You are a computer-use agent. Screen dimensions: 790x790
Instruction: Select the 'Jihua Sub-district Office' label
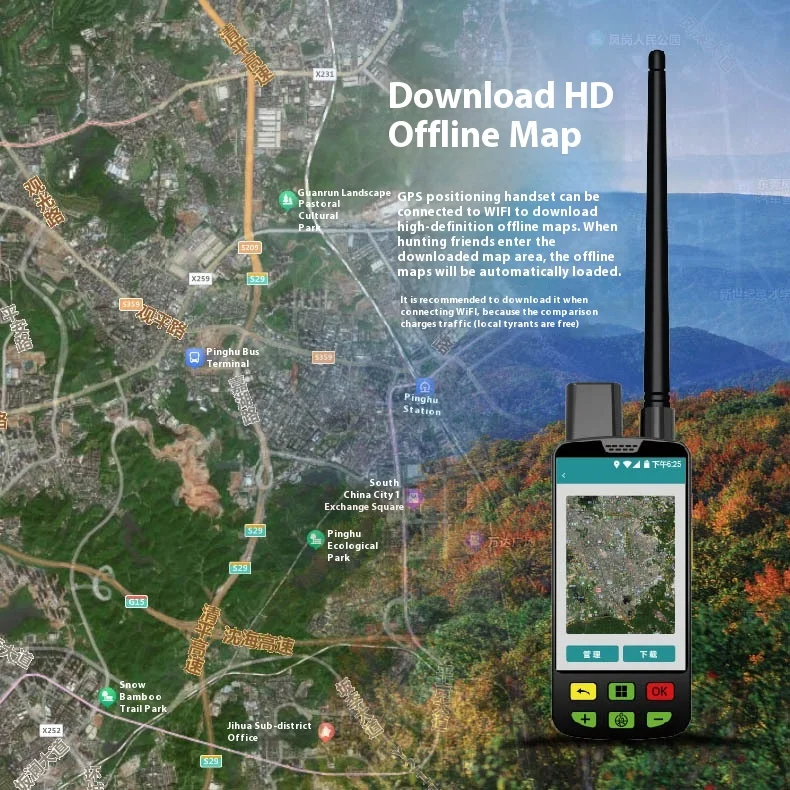[x=269, y=732]
